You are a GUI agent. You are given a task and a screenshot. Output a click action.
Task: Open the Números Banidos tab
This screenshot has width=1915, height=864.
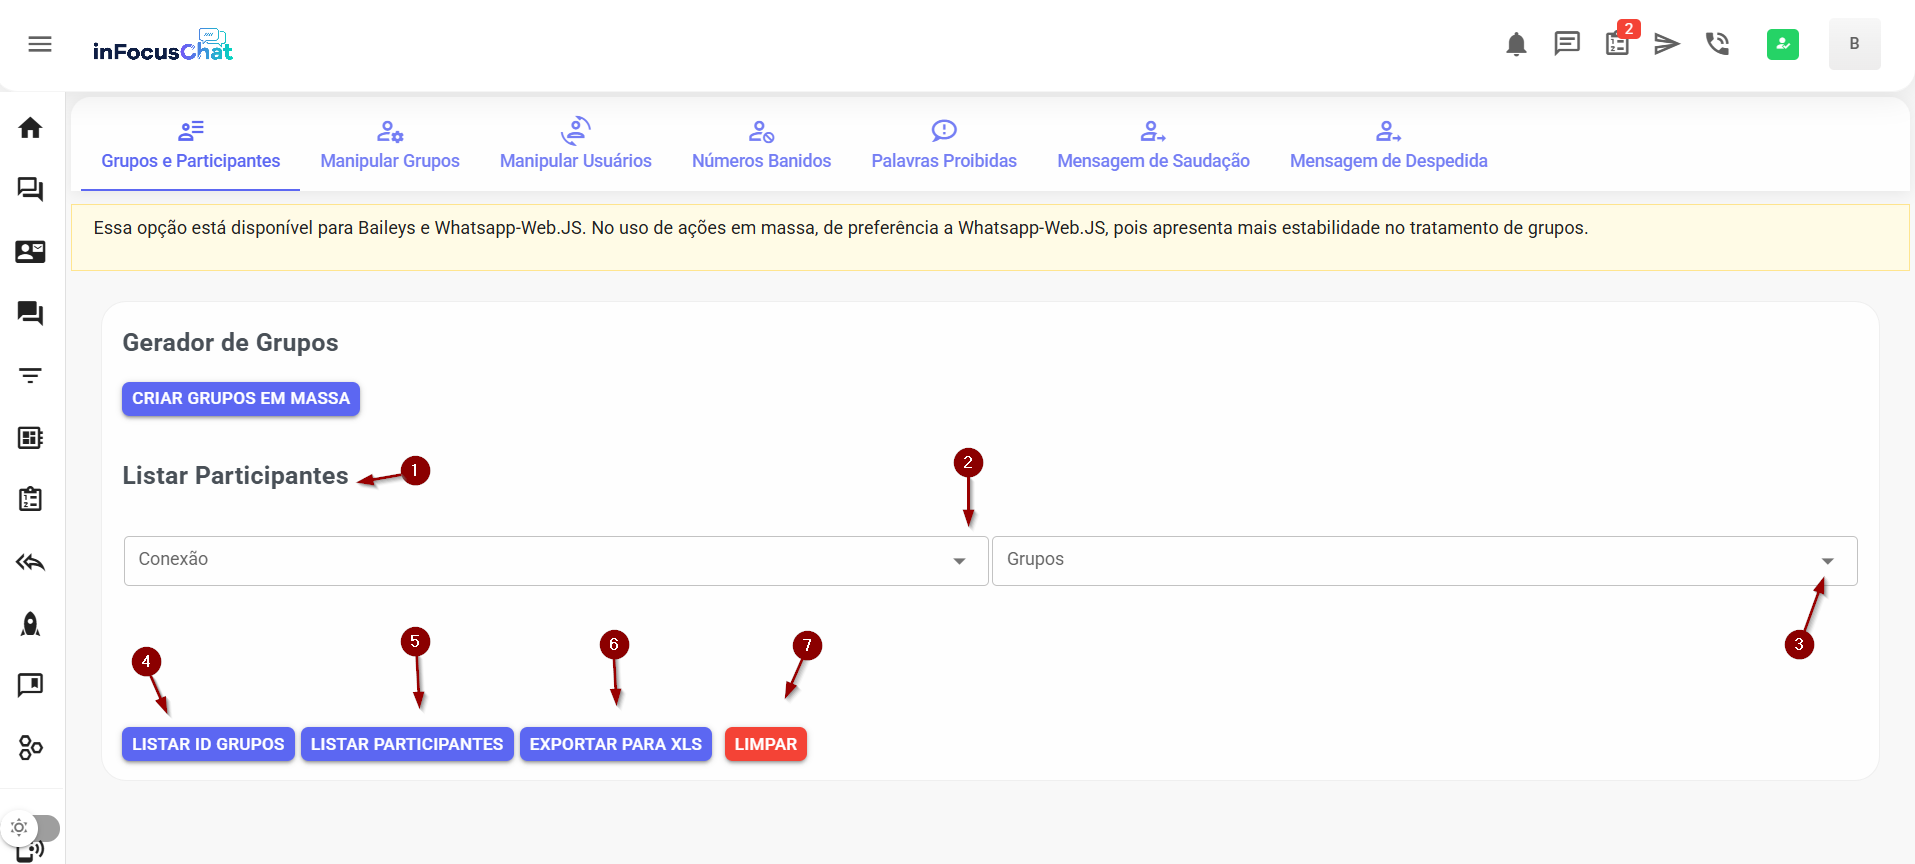761,145
